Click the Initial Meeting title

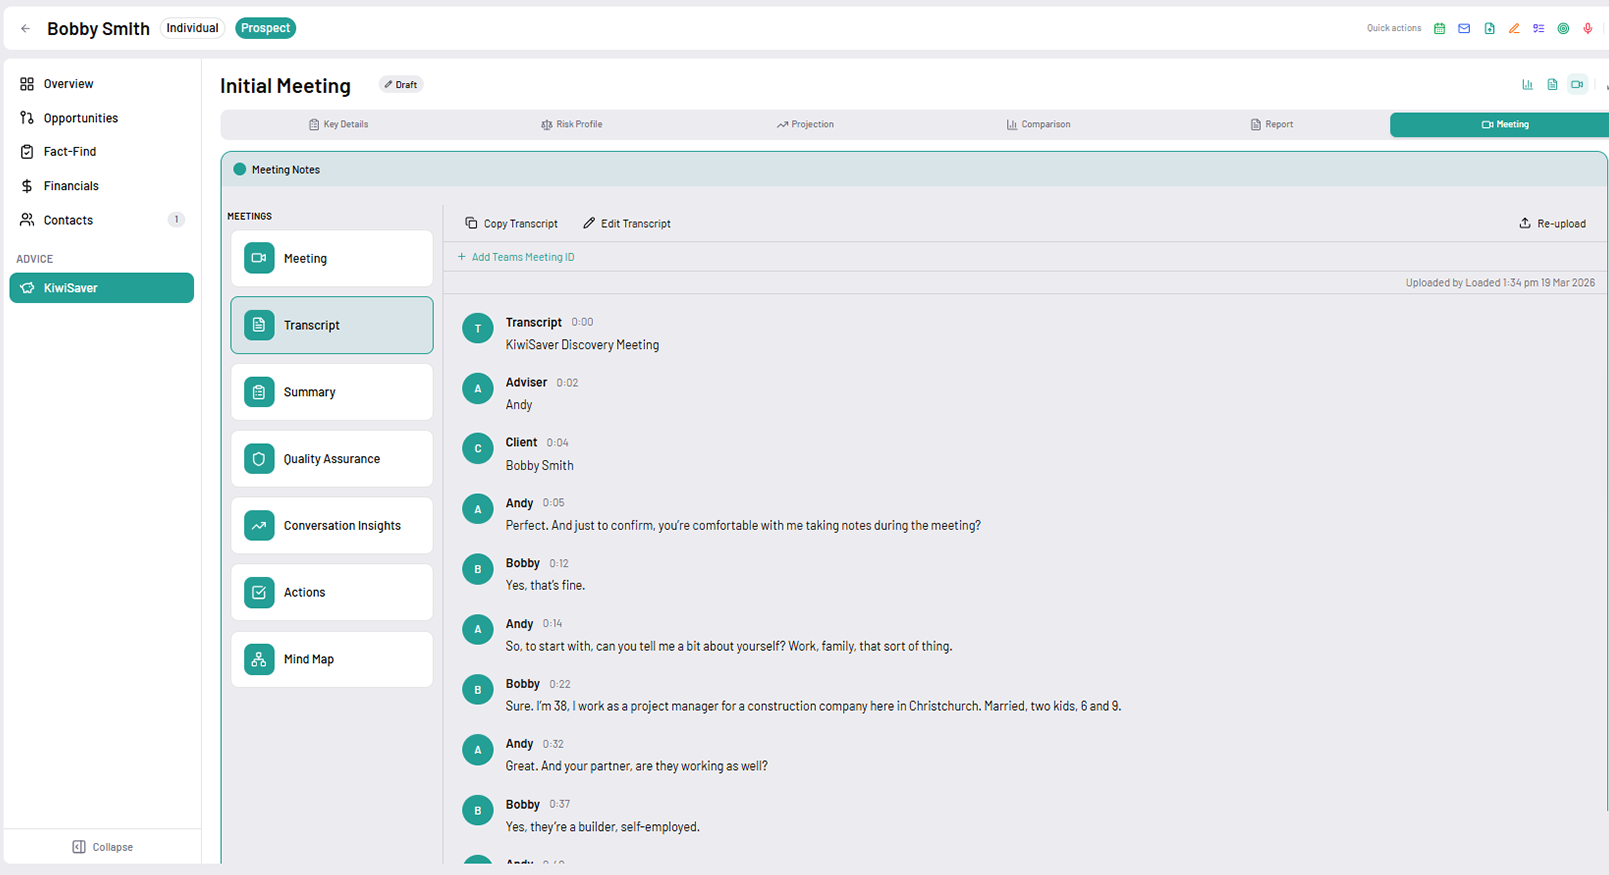[x=285, y=86]
